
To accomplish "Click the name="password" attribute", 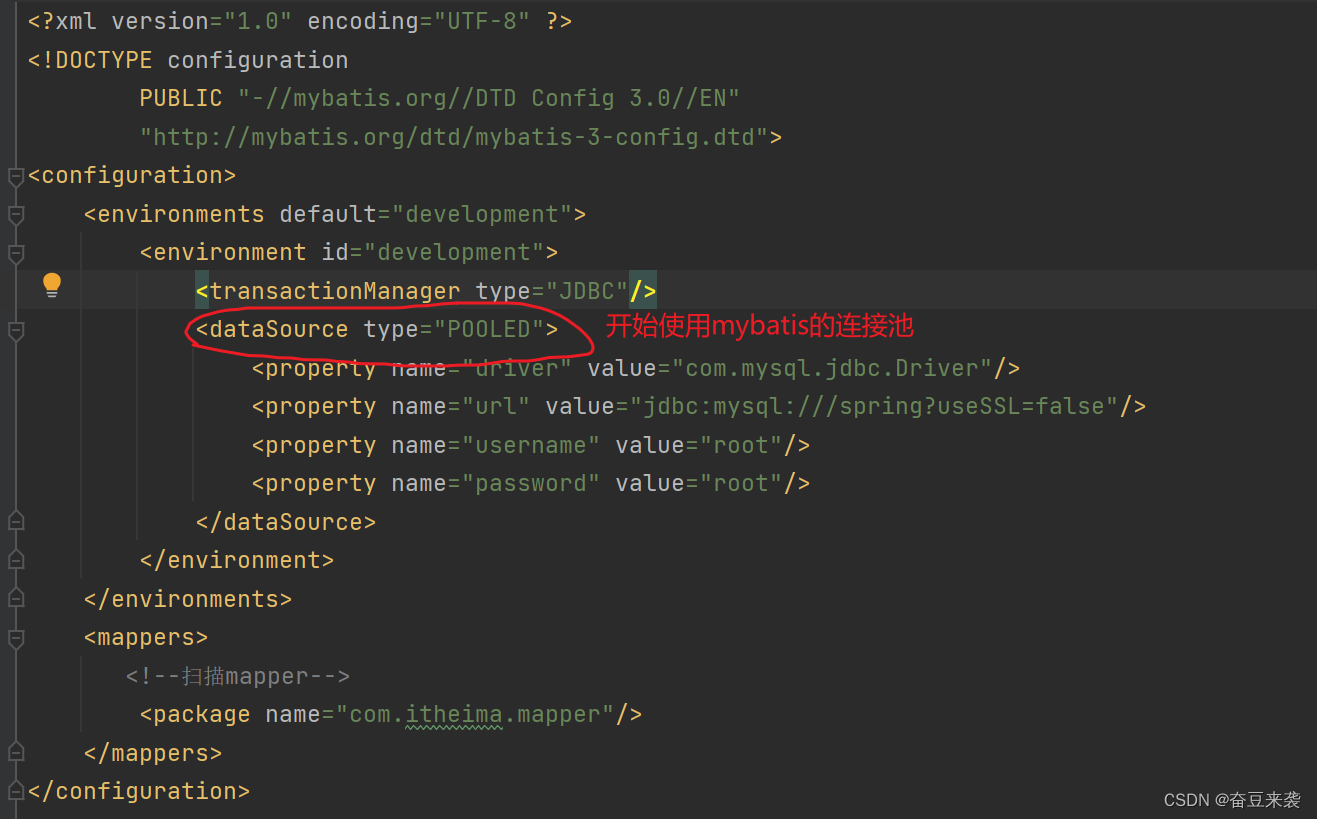I will coord(495,483).
